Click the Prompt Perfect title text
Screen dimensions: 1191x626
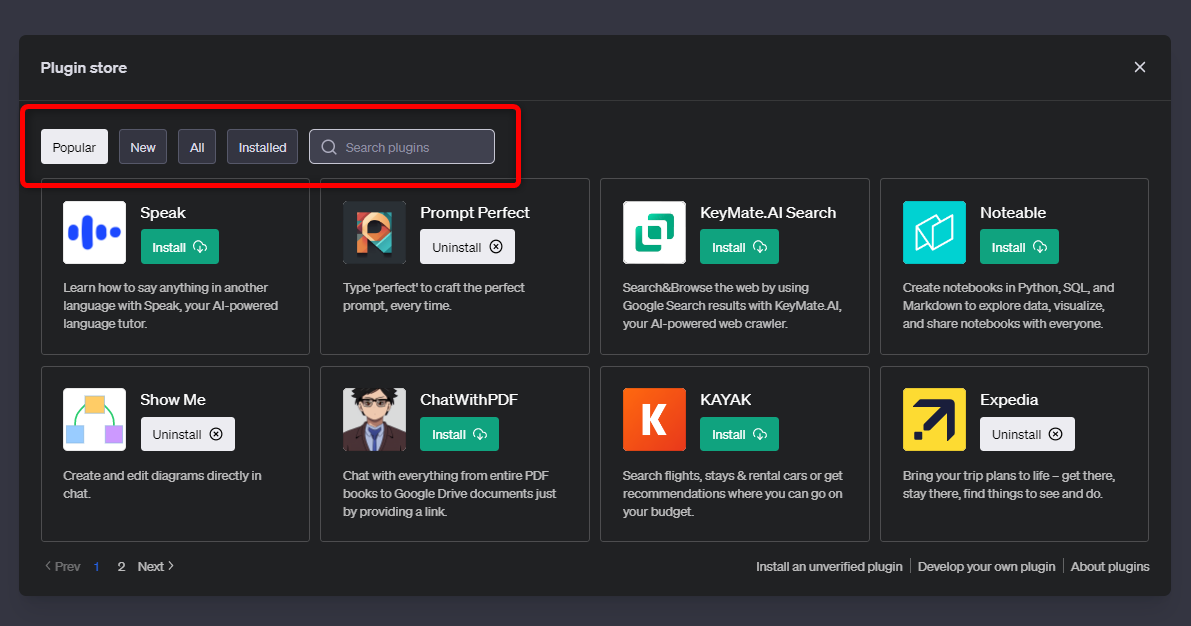point(475,213)
